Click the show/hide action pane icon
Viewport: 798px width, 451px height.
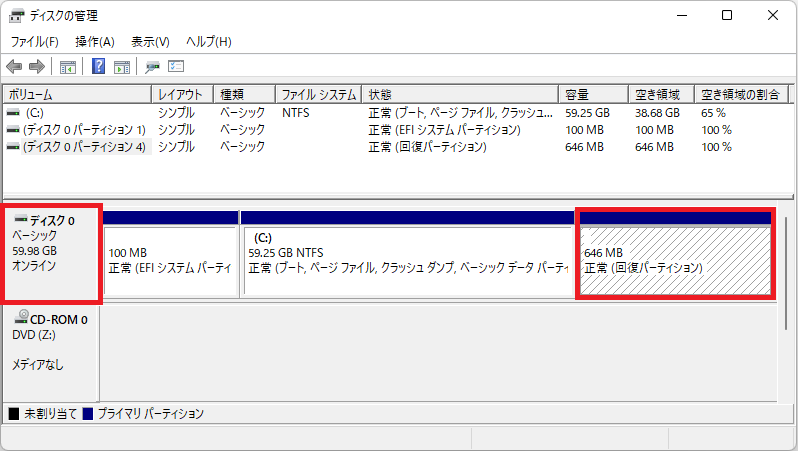122,67
